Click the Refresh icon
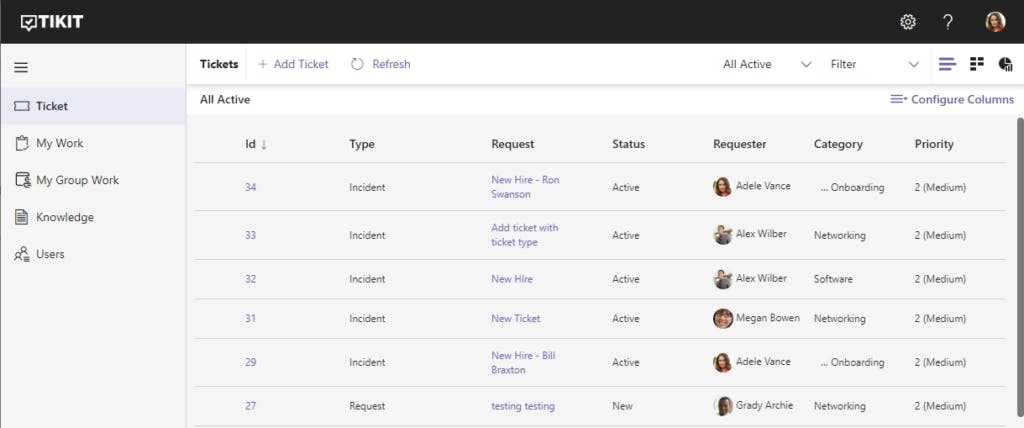The height and width of the screenshot is (428, 1024). (357, 64)
